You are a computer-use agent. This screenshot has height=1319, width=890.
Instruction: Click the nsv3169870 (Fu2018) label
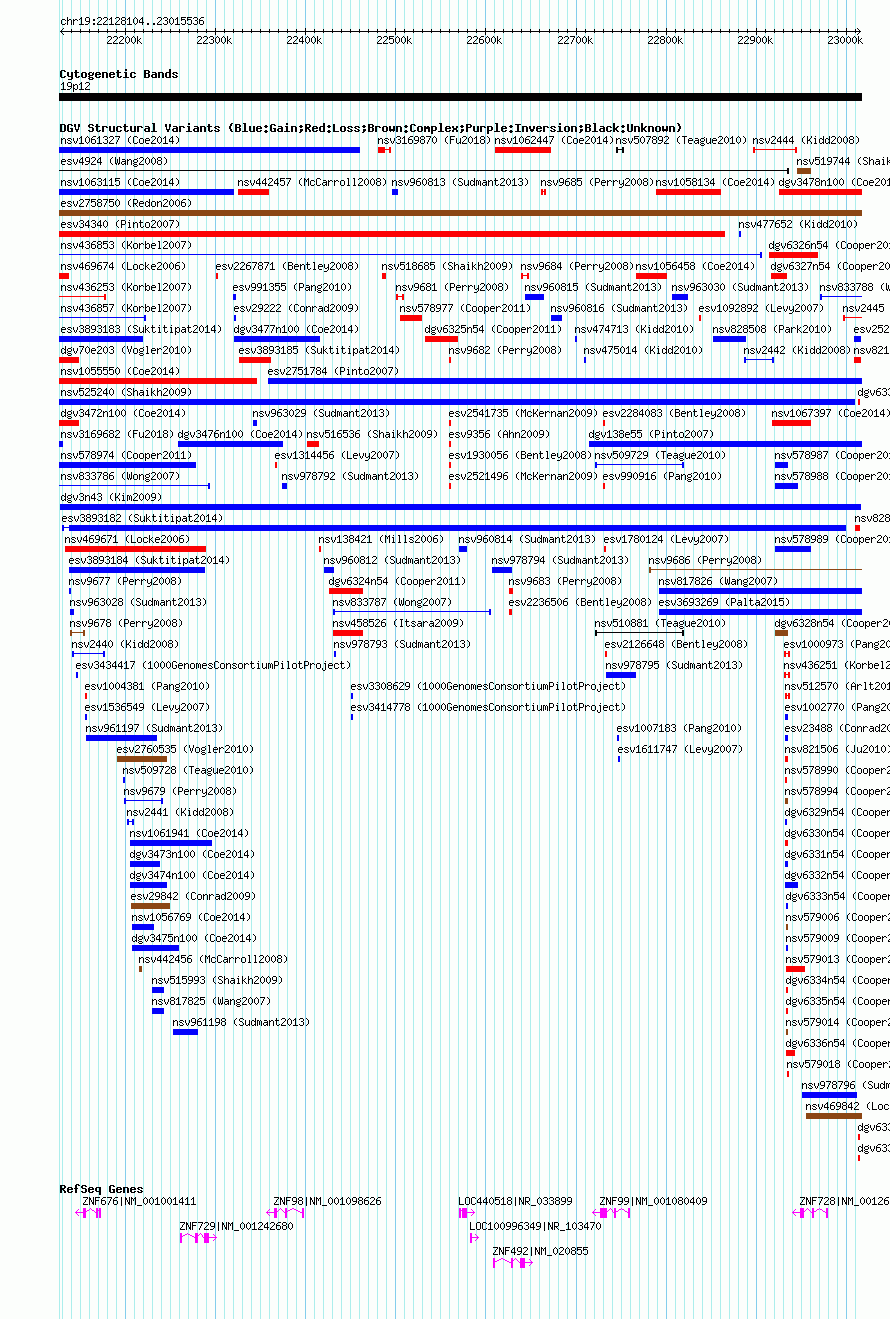click(x=434, y=140)
